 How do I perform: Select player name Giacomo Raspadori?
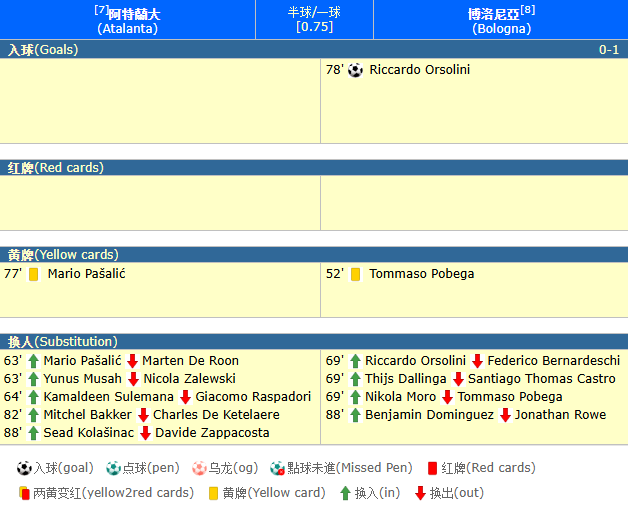pos(253,397)
